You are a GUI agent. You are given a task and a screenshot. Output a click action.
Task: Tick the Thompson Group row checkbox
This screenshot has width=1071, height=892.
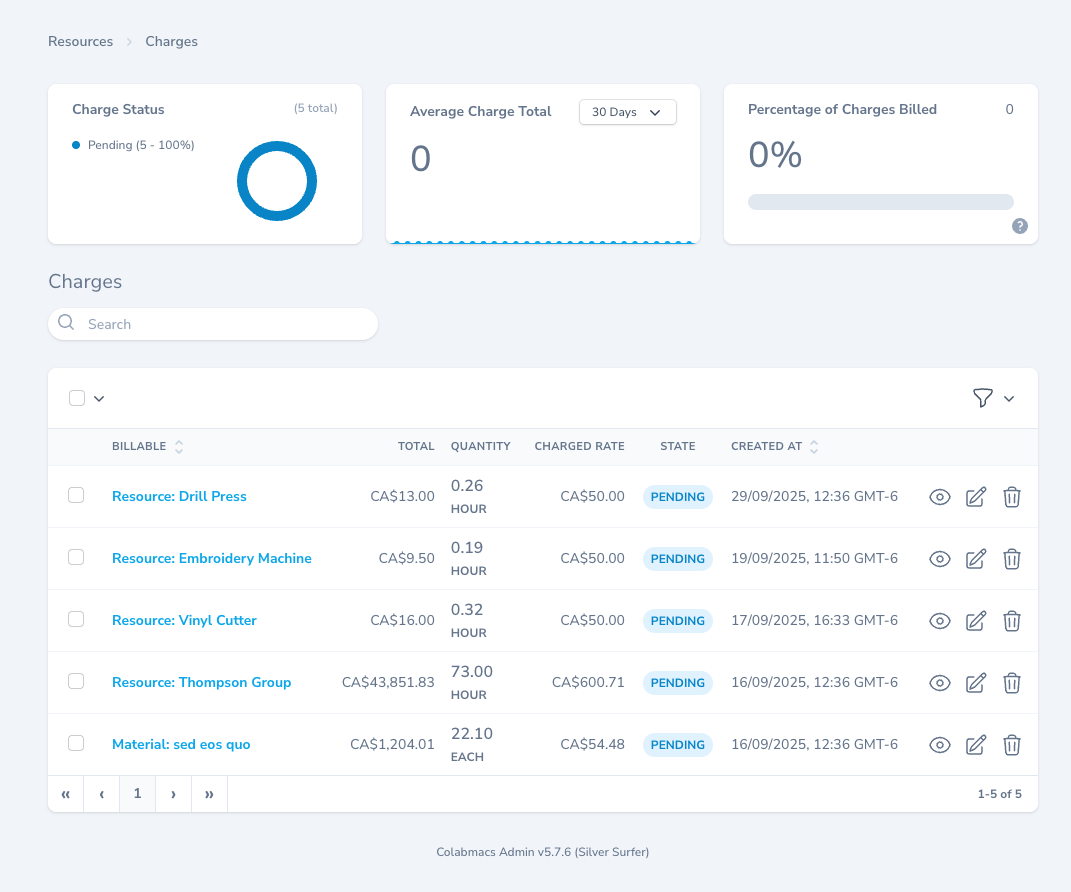[x=76, y=681]
